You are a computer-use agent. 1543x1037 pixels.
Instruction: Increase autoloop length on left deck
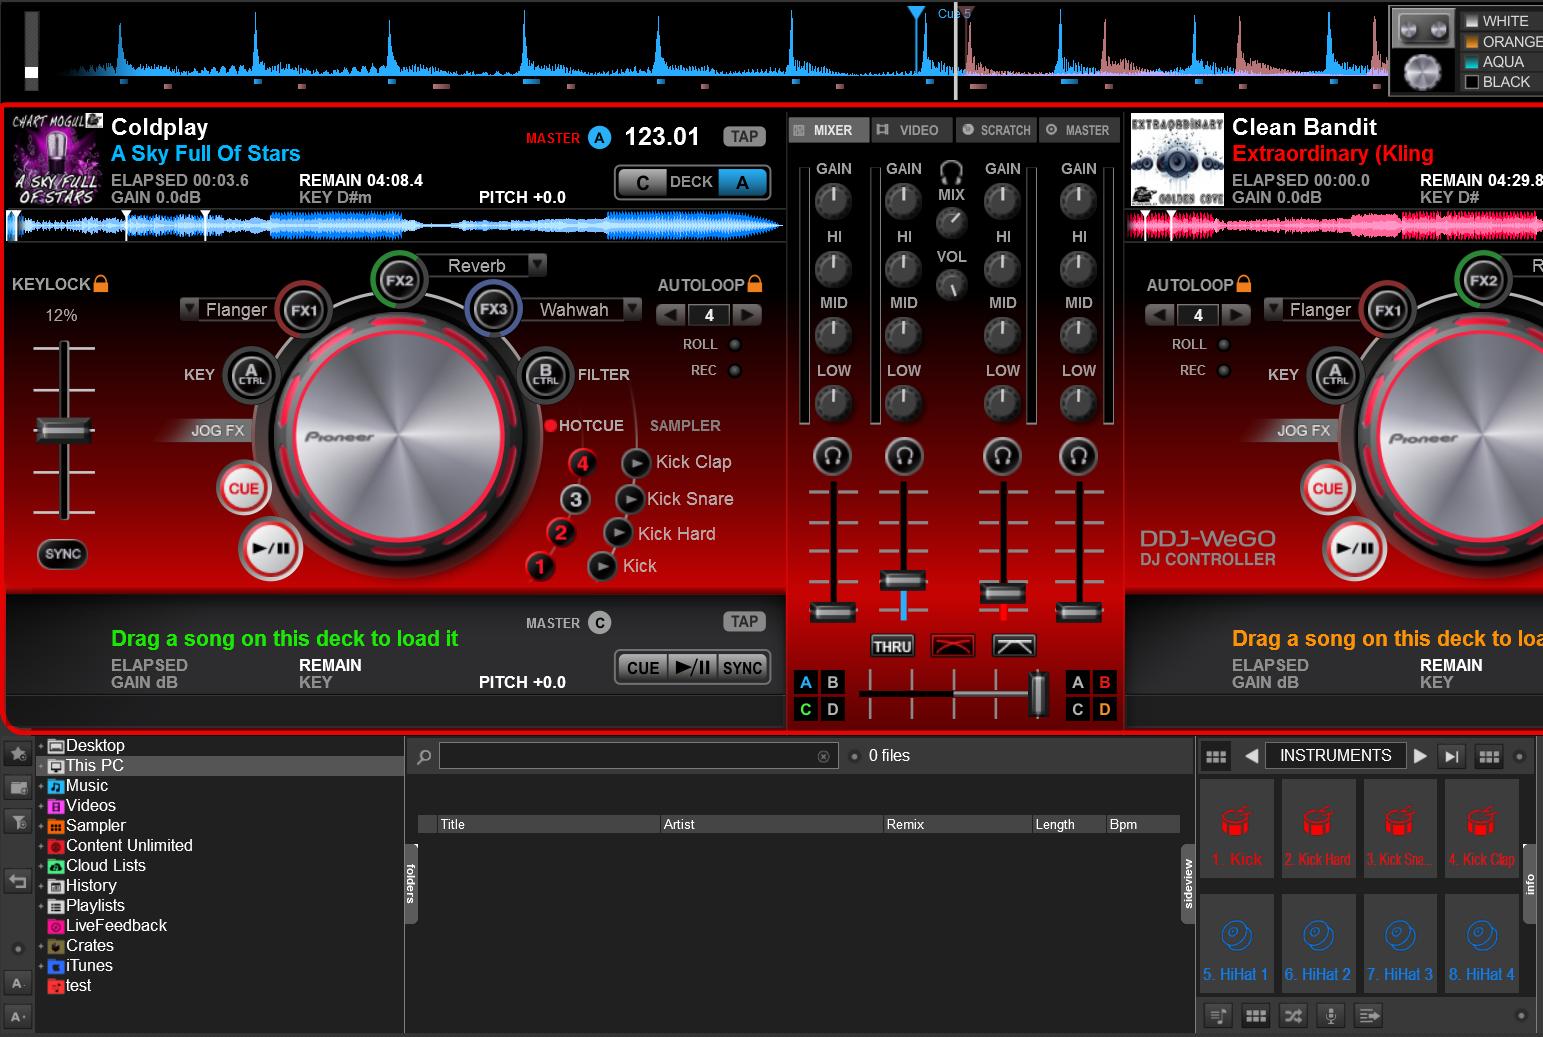pyautogui.click(x=747, y=315)
